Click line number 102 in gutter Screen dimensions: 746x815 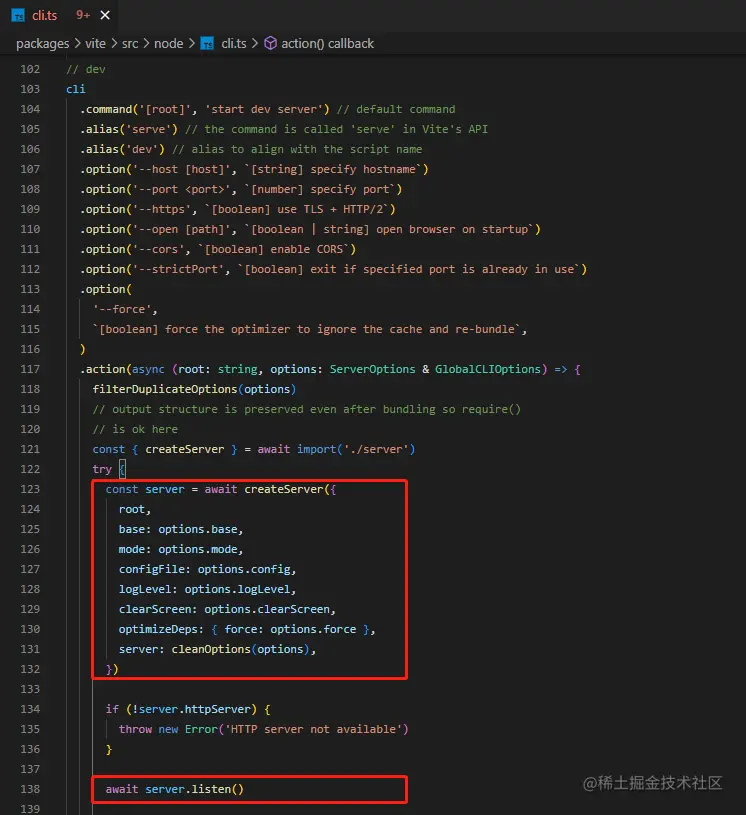point(30,69)
